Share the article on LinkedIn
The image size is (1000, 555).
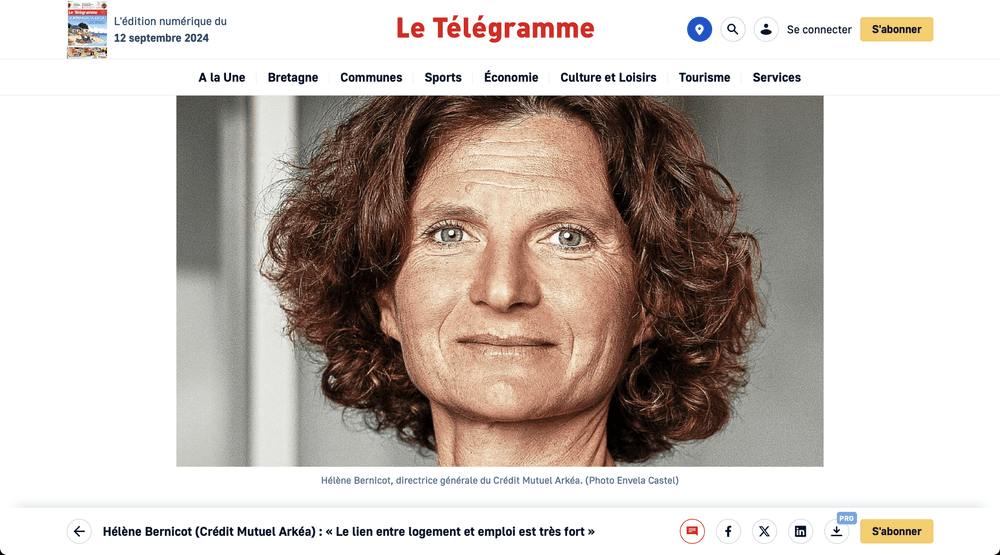[800, 531]
